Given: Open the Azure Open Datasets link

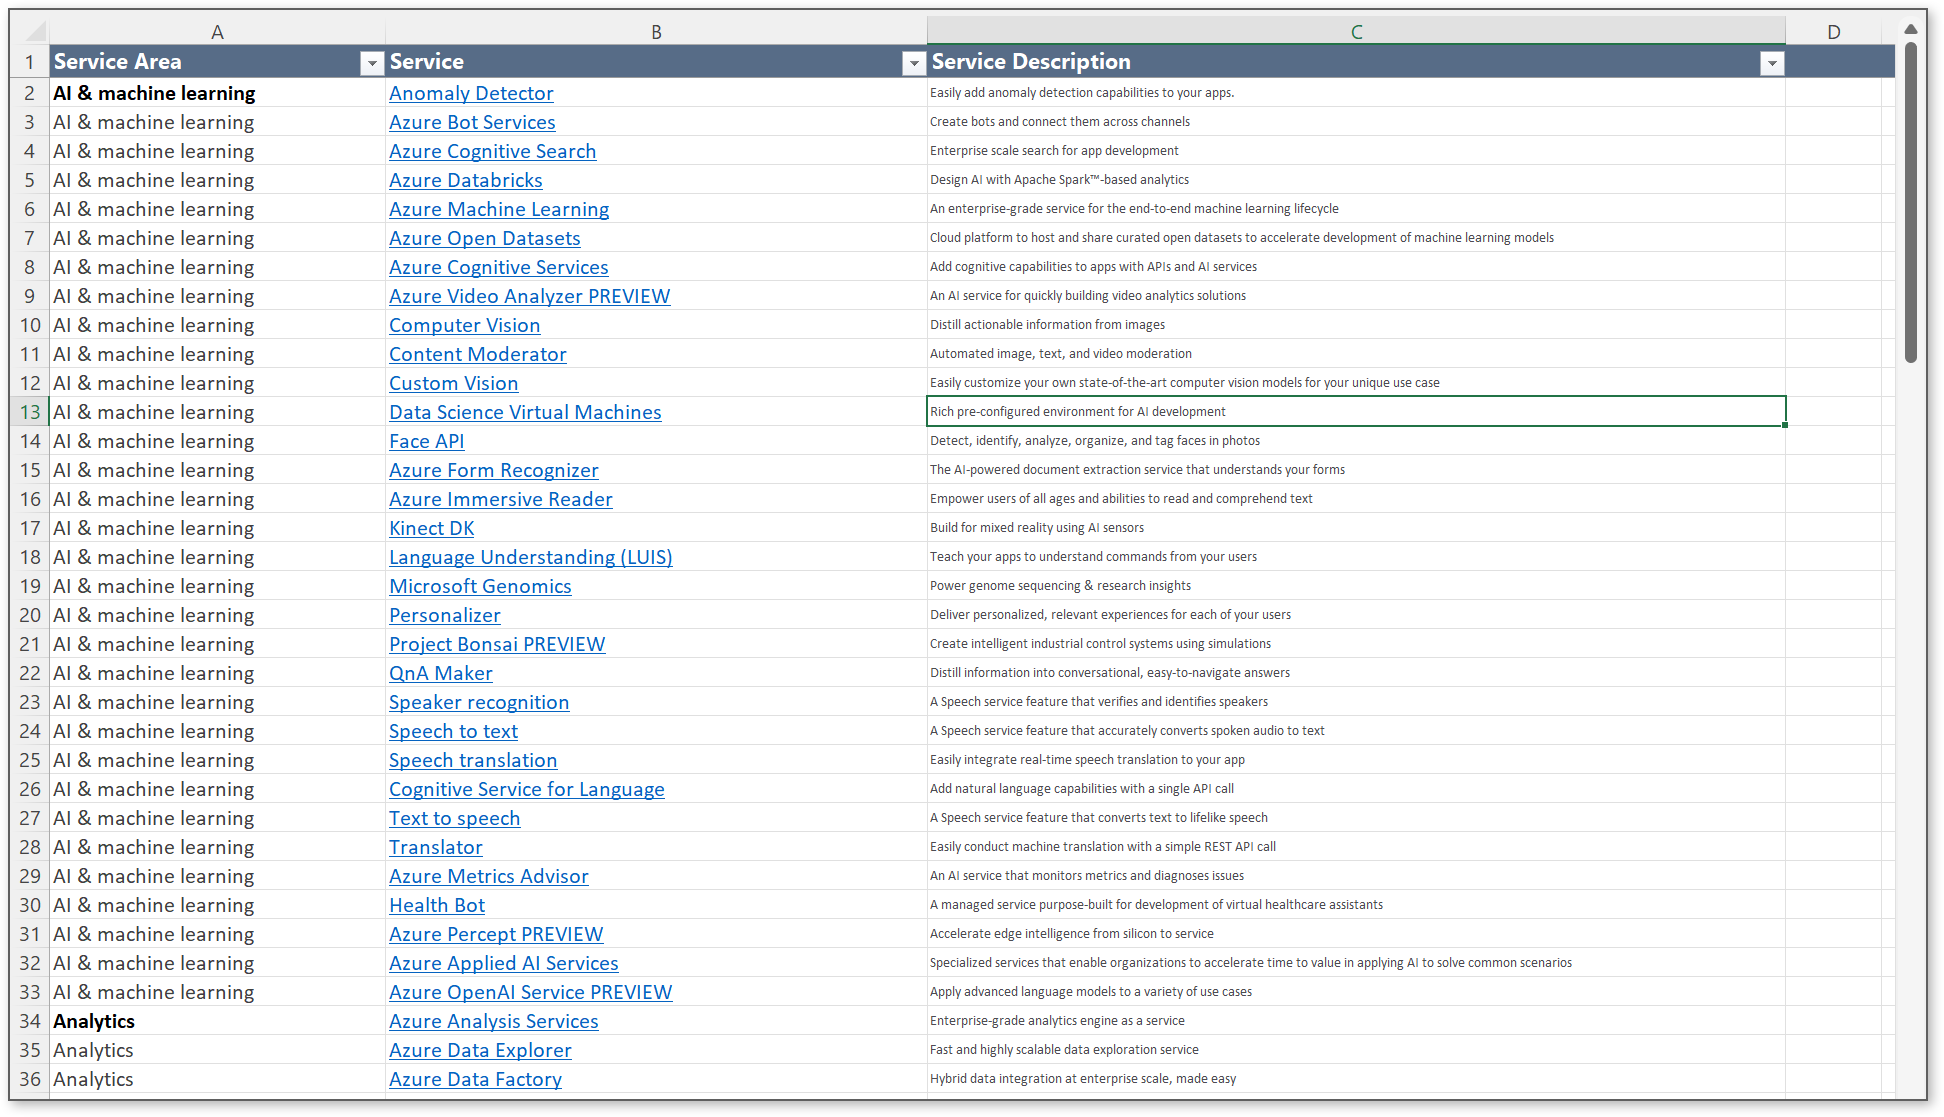Looking at the screenshot, I should pos(485,238).
